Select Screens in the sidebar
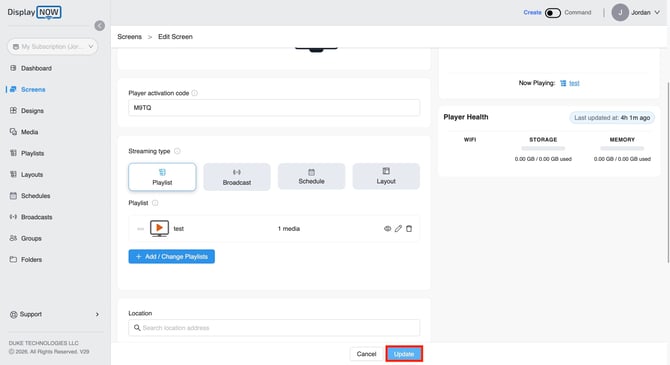This screenshot has width=670, height=365. click(33, 90)
